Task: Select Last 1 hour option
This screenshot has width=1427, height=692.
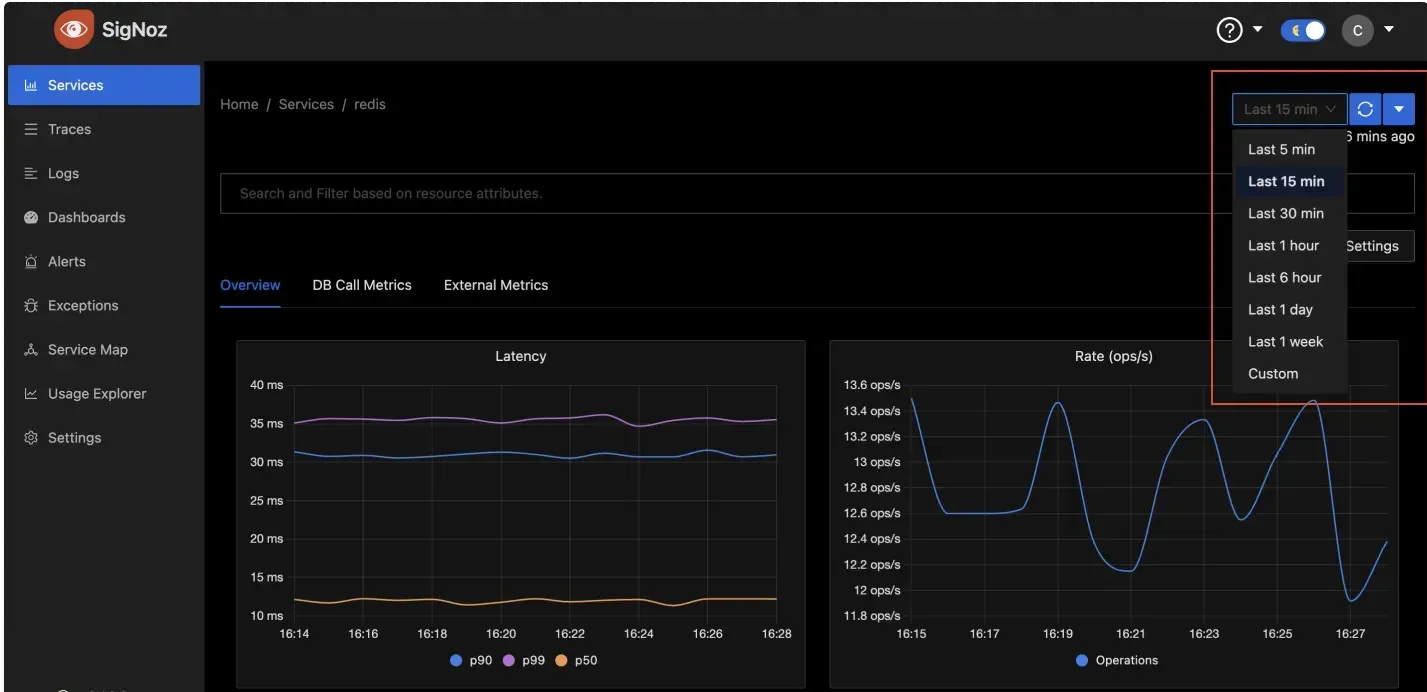Action: [x=1290, y=245]
